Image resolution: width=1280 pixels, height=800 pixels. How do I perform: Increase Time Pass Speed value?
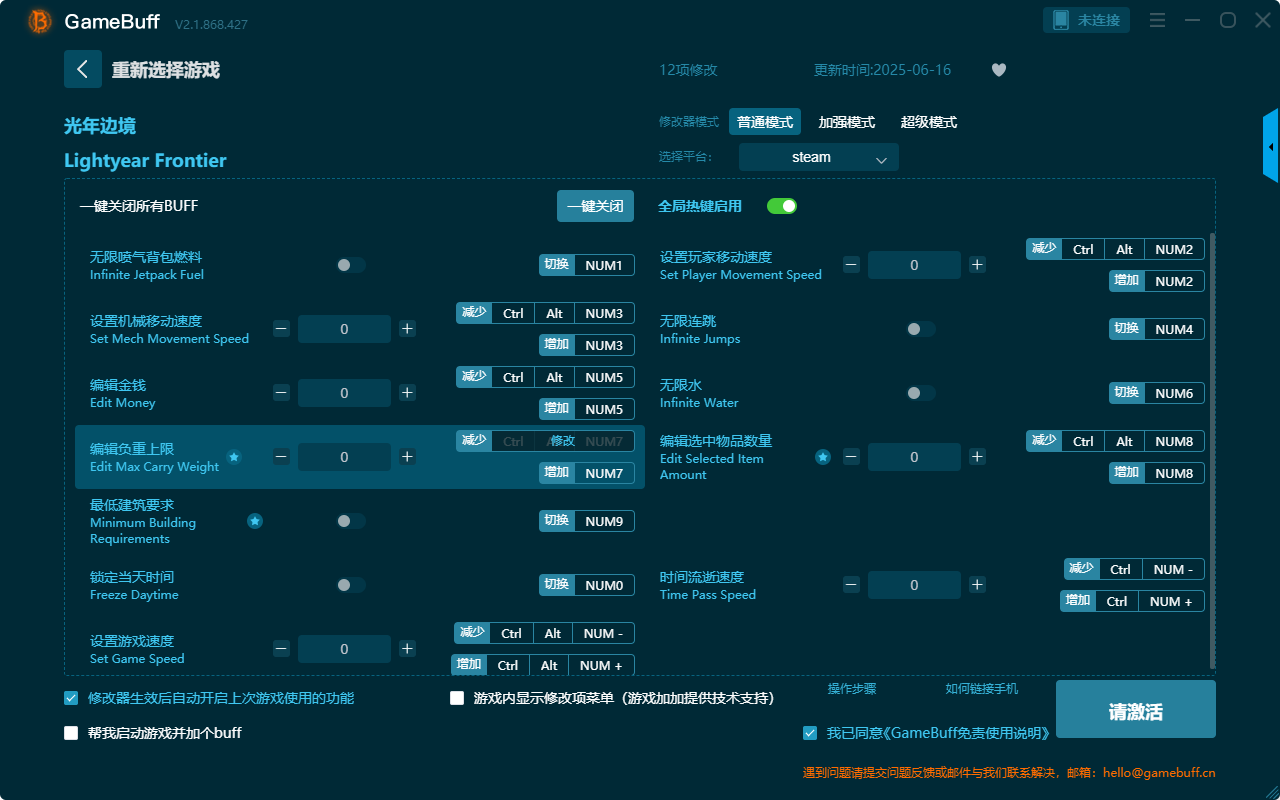point(977,585)
